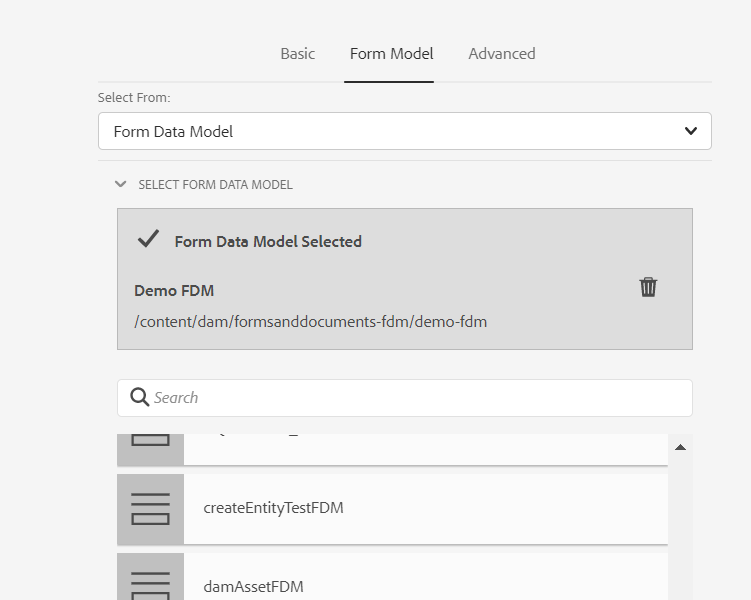Switch to the Basic tab
This screenshot has height=600, width=751.
pyautogui.click(x=297, y=54)
